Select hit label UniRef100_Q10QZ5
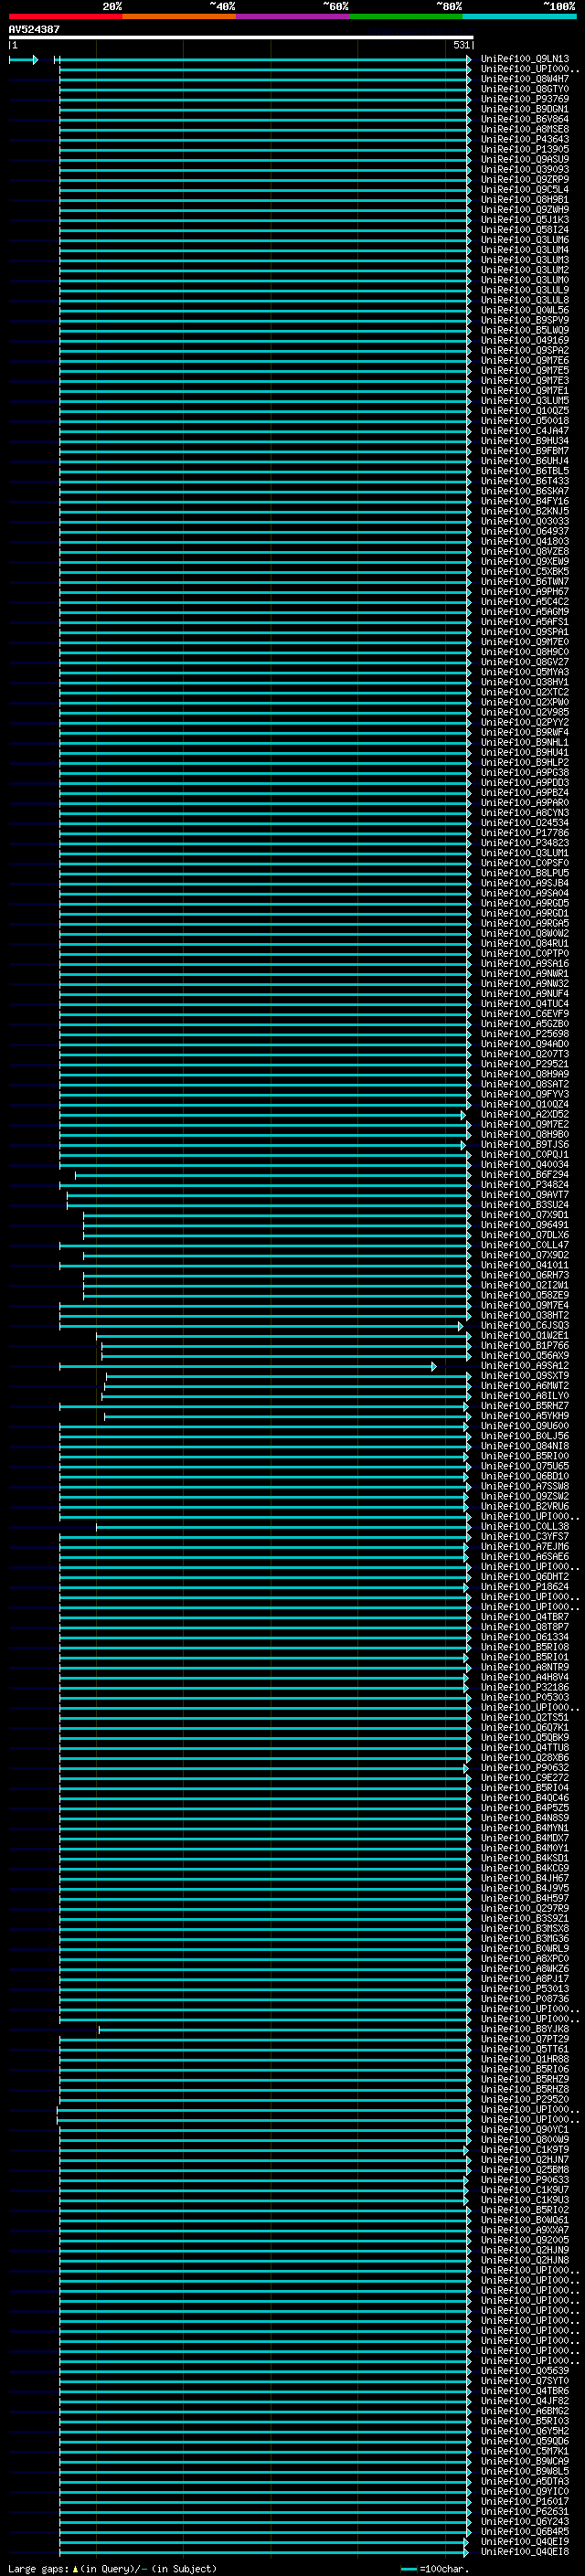The image size is (585, 2576). pyautogui.click(x=525, y=411)
